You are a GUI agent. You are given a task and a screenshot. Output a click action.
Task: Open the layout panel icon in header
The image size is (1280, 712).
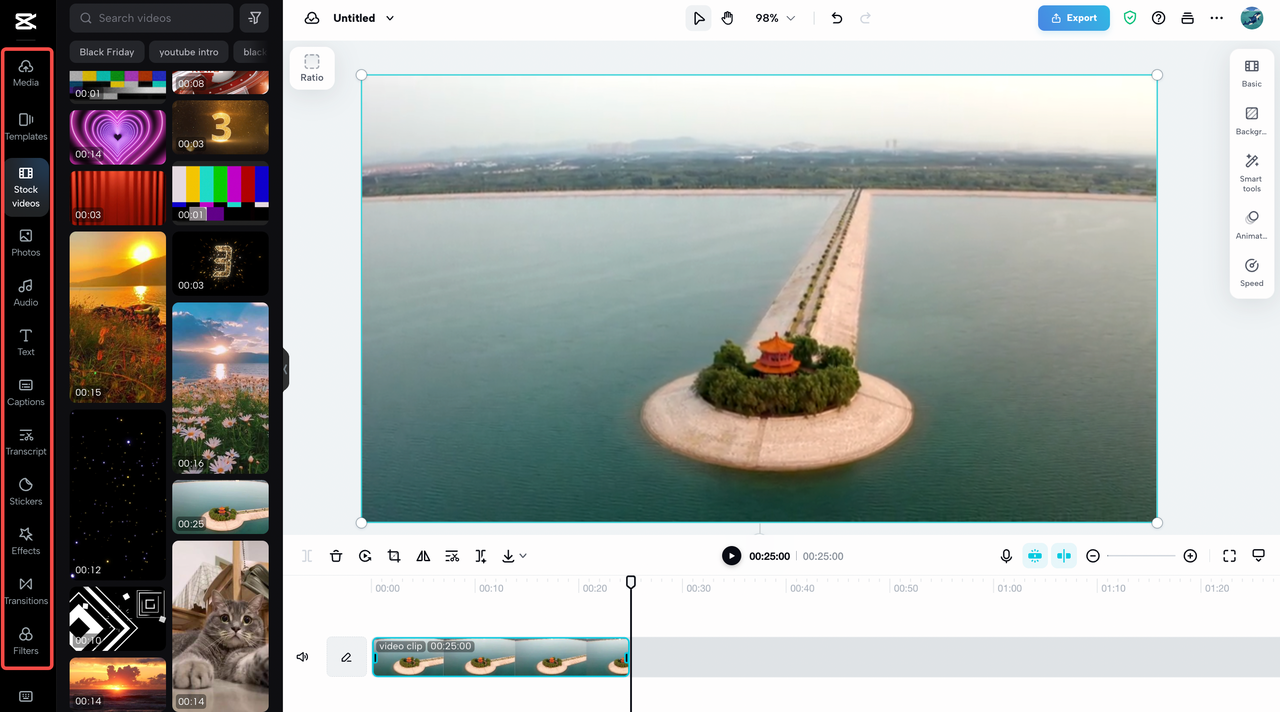click(x=1187, y=18)
